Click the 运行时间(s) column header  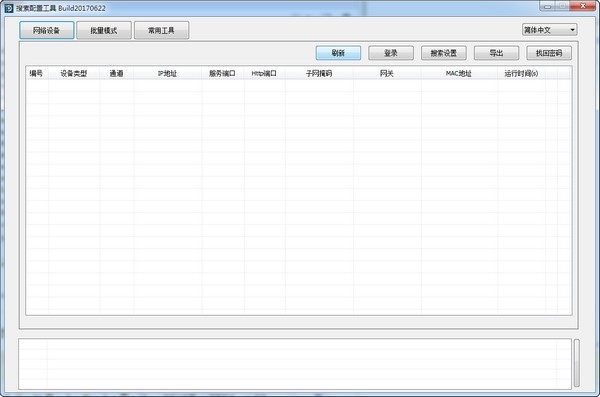click(x=521, y=74)
